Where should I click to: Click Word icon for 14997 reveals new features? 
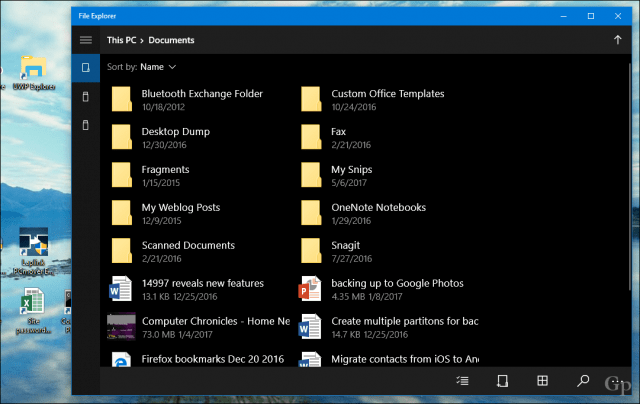(x=120, y=289)
